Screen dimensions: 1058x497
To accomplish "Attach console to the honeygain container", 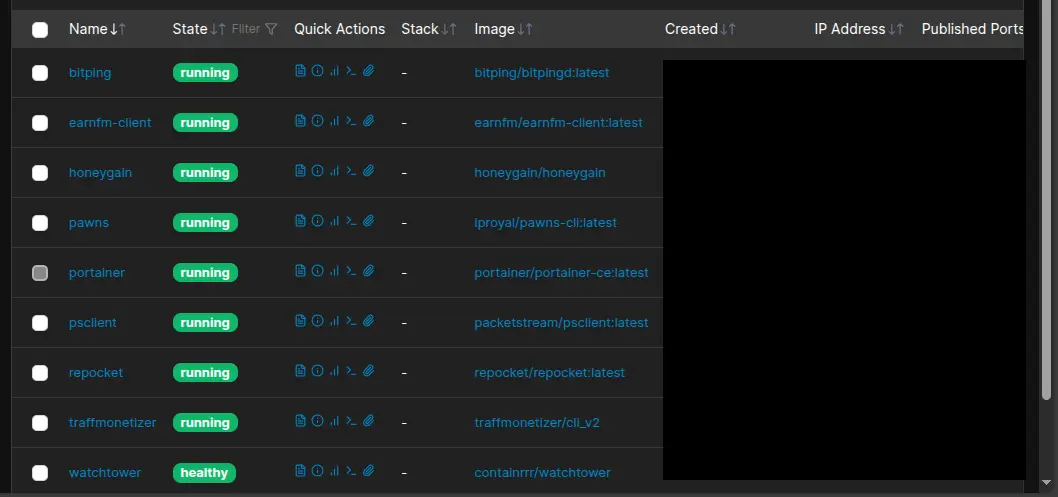I will click(368, 171).
